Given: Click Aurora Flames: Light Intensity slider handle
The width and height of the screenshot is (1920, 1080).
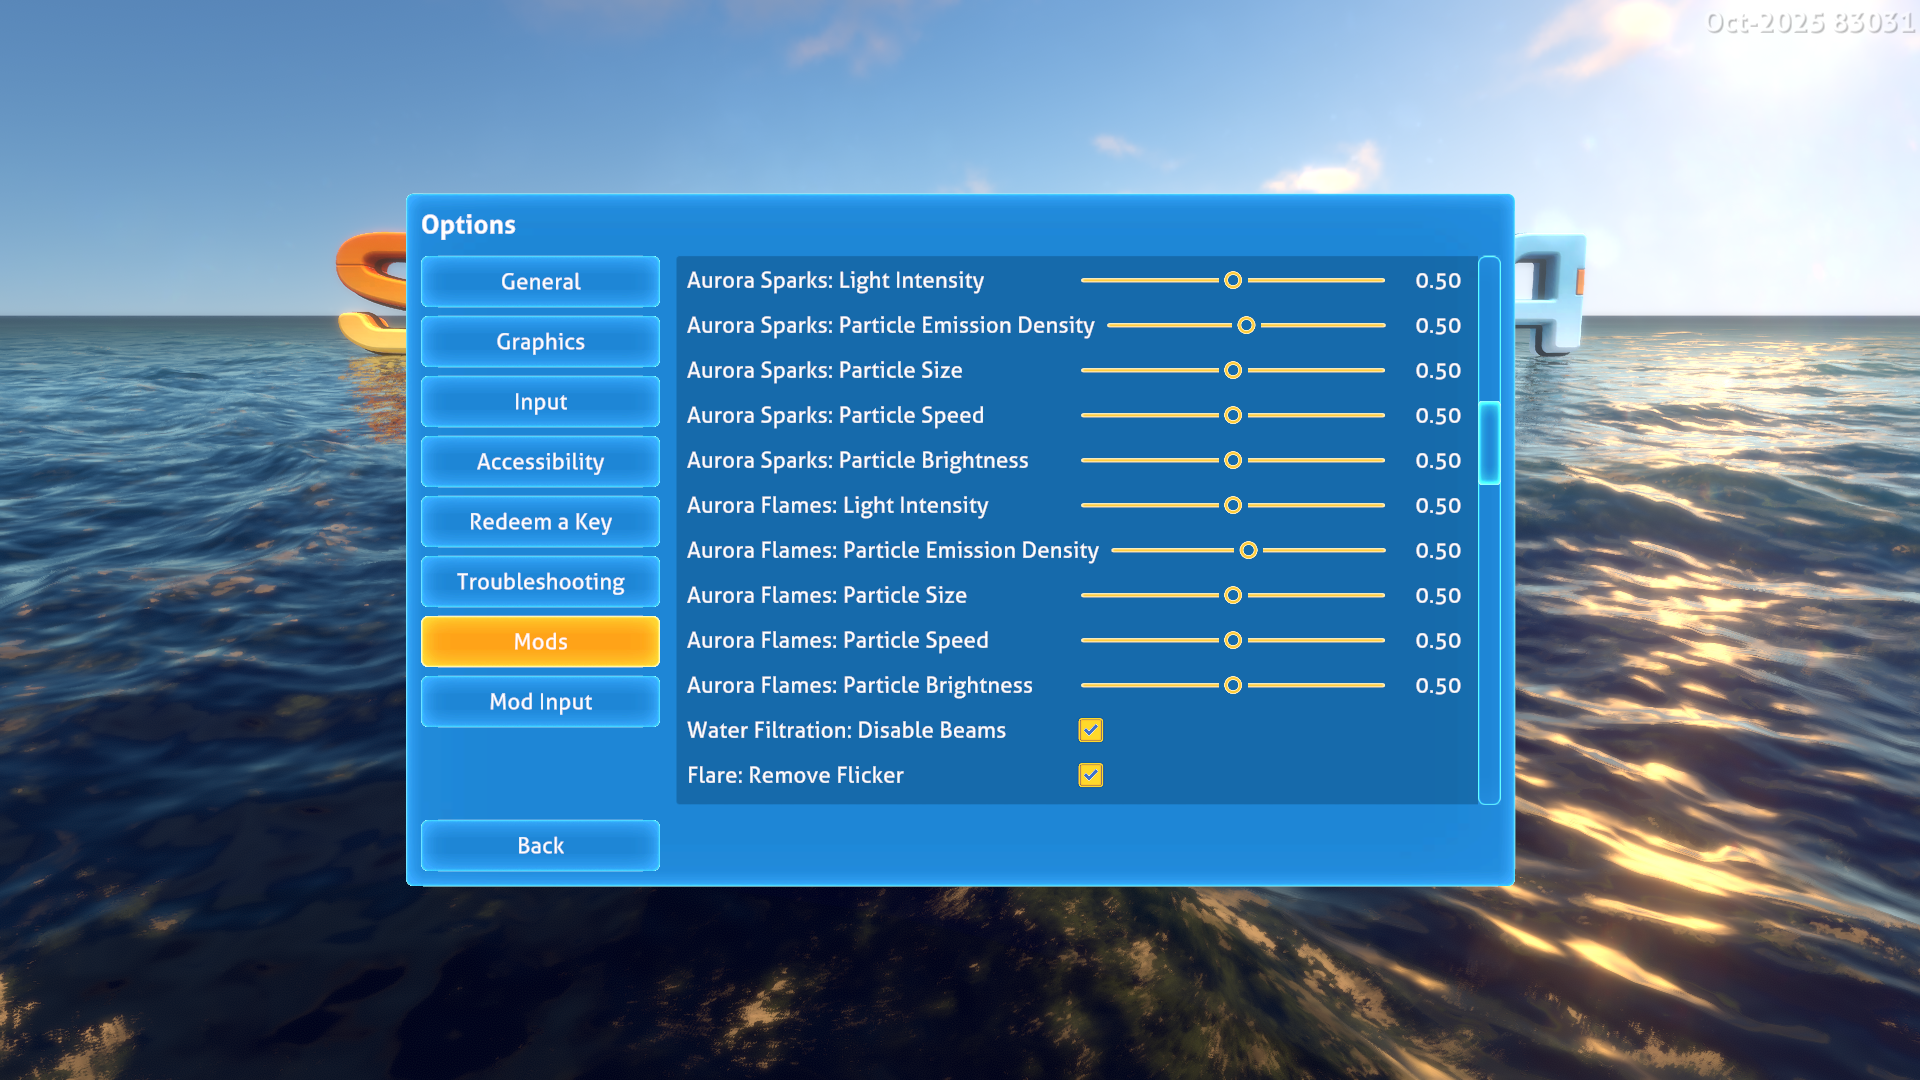Looking at the screenshot, I should 1233,505.
